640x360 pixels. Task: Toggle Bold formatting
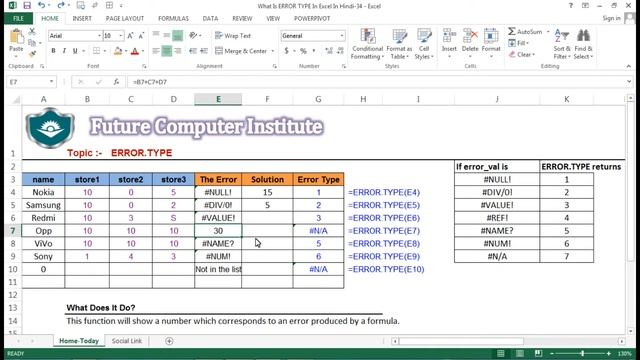pyautogui.click(x=53, y=51)
